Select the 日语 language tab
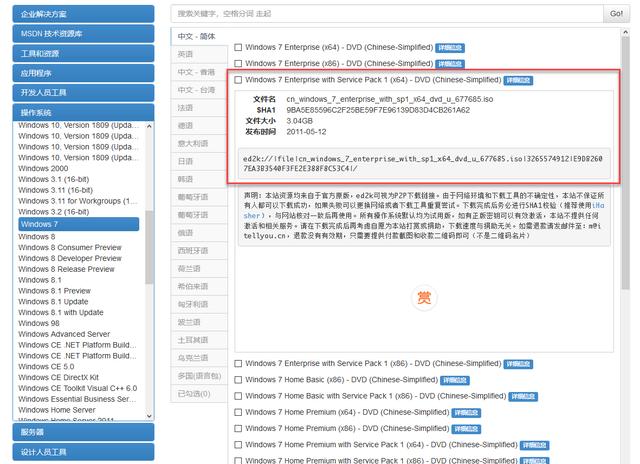This screenshot has width=640, height=464. (199, 161)
